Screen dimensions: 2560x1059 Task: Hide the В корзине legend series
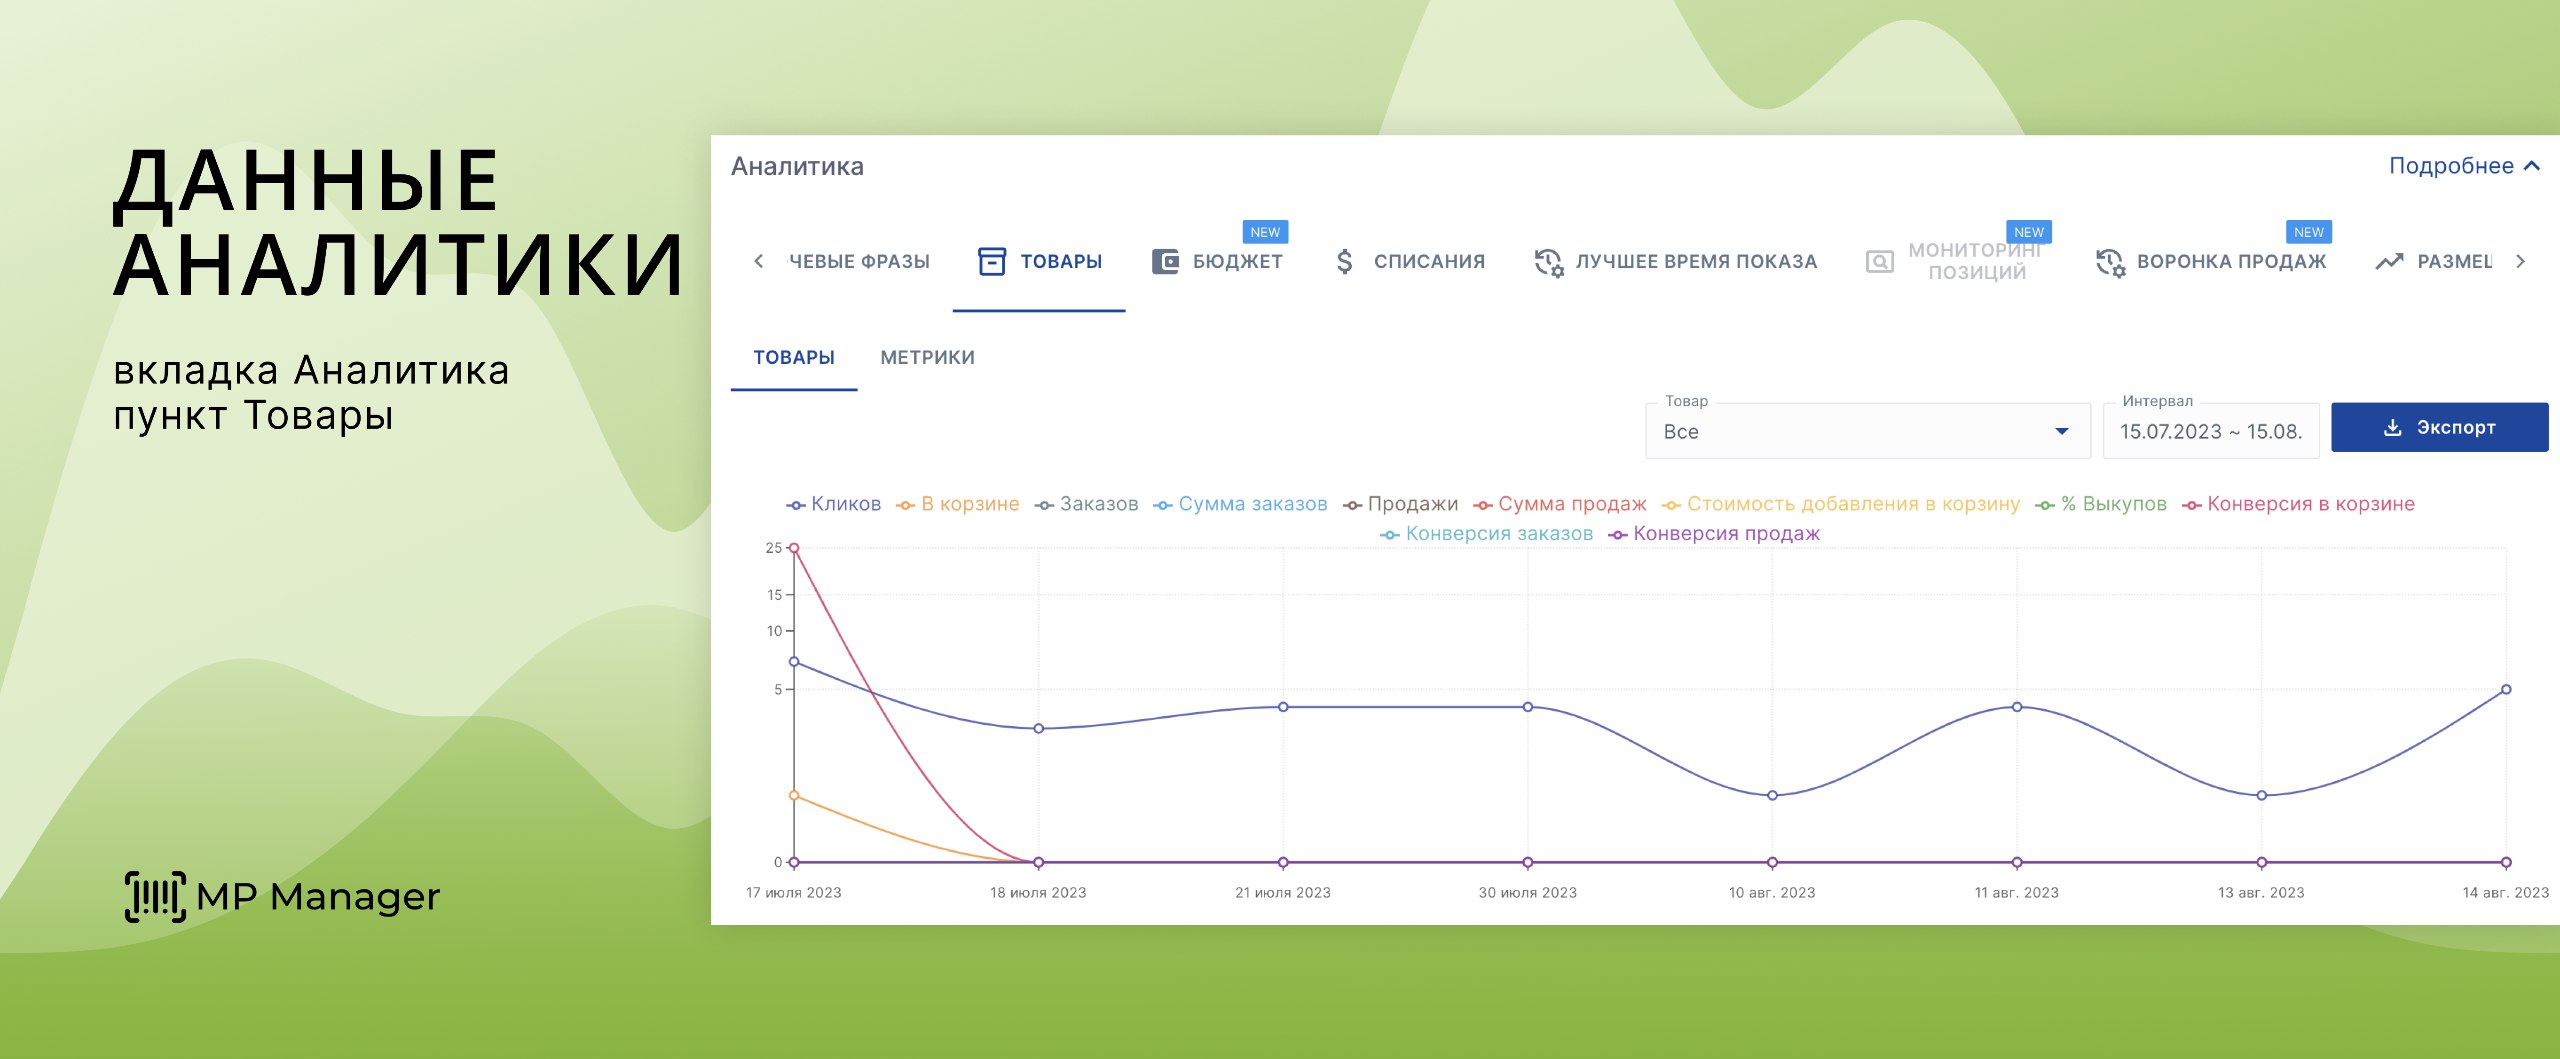click(958, 504)
